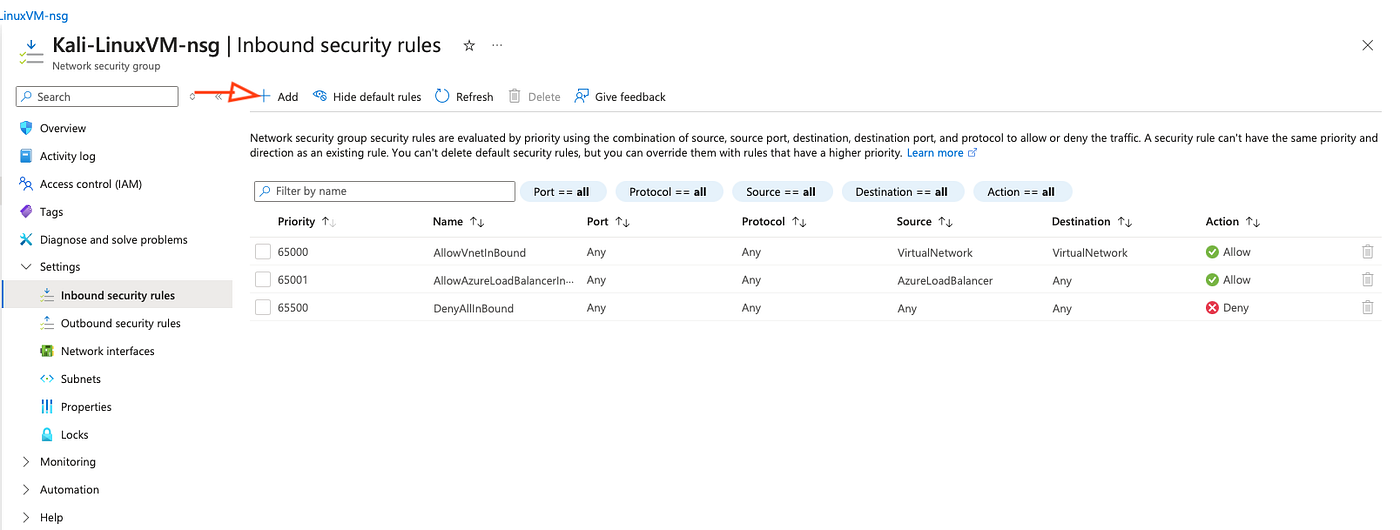
Task: Open Overview in the sidebar
Action: pos(63,128)
